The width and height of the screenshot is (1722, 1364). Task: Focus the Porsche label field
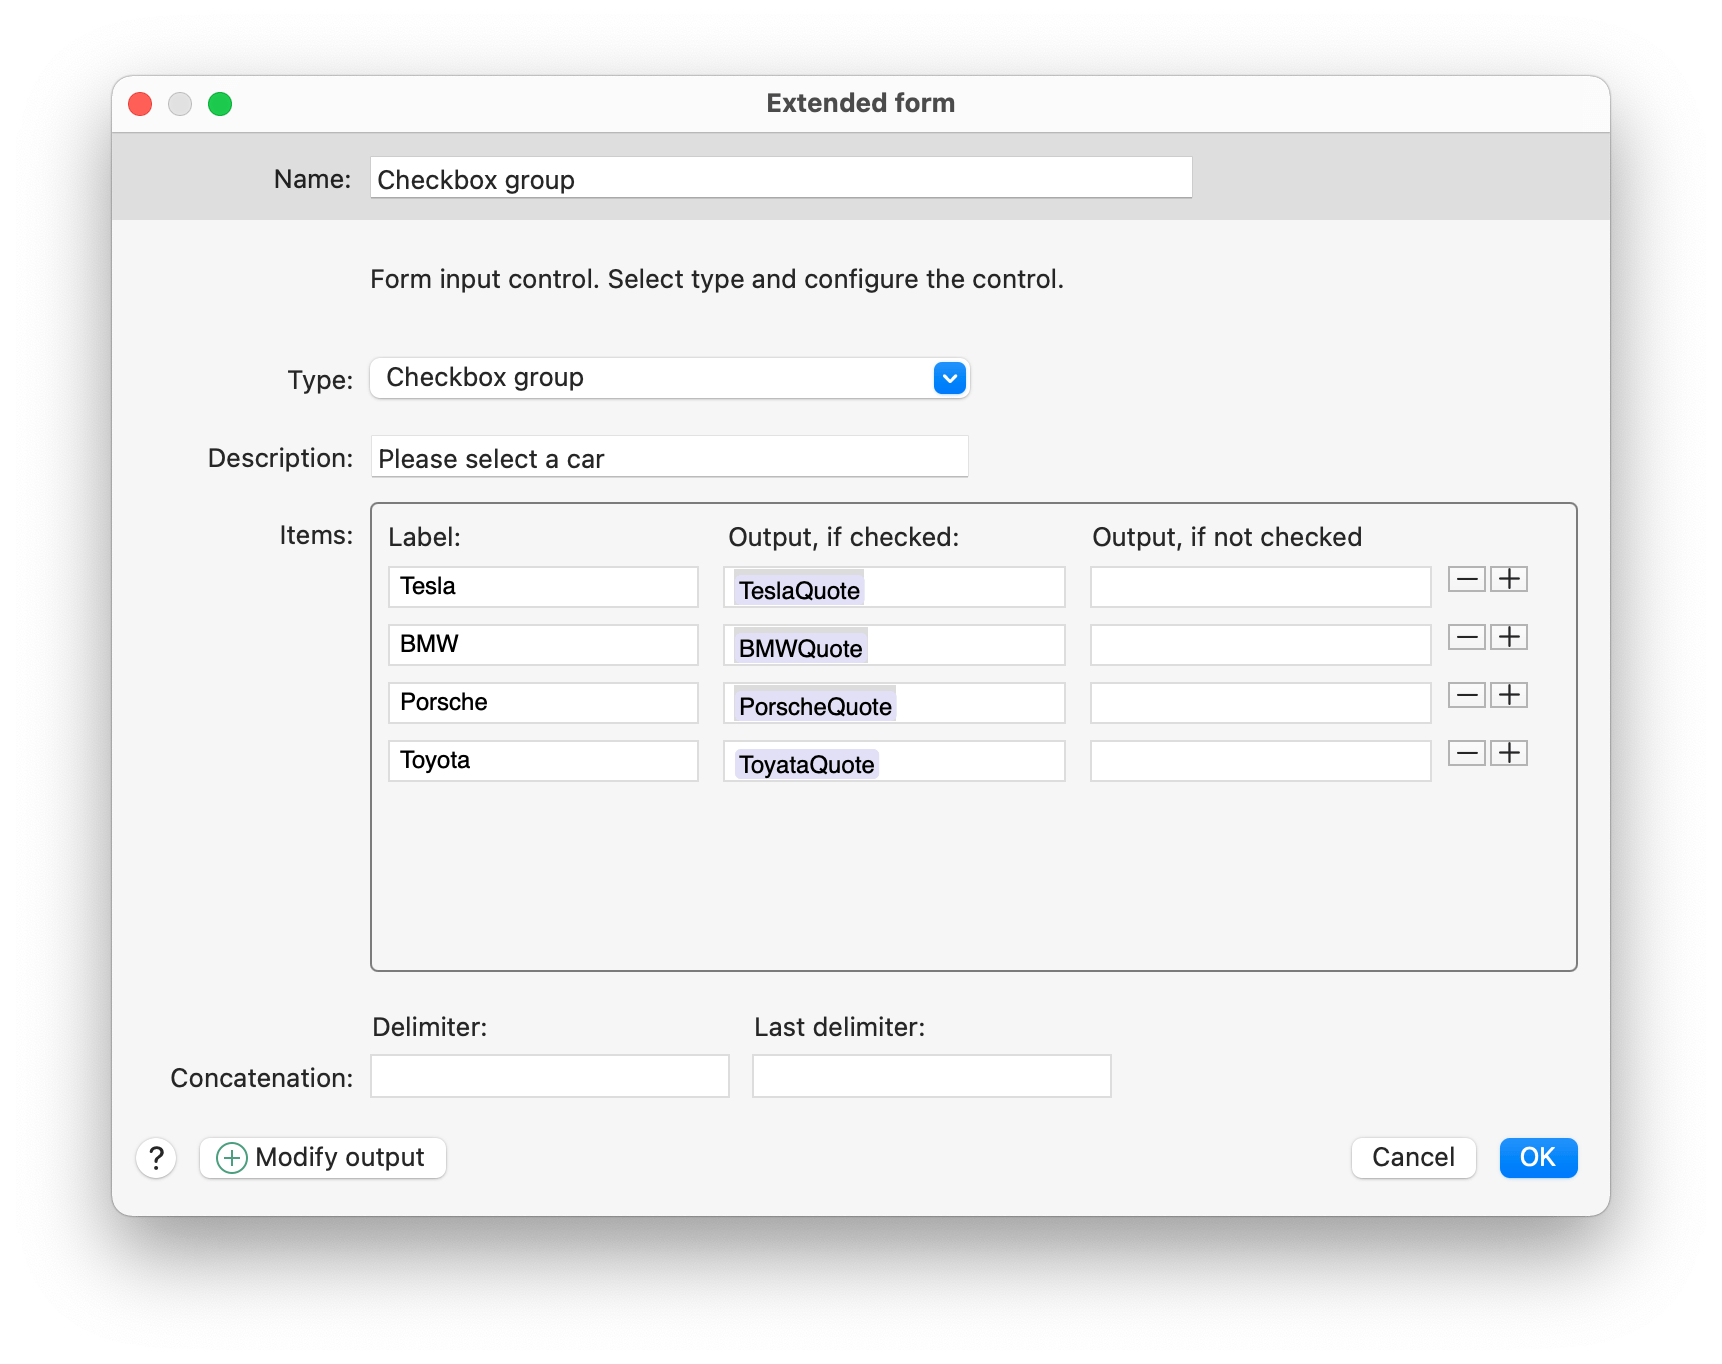coord(543,703)
